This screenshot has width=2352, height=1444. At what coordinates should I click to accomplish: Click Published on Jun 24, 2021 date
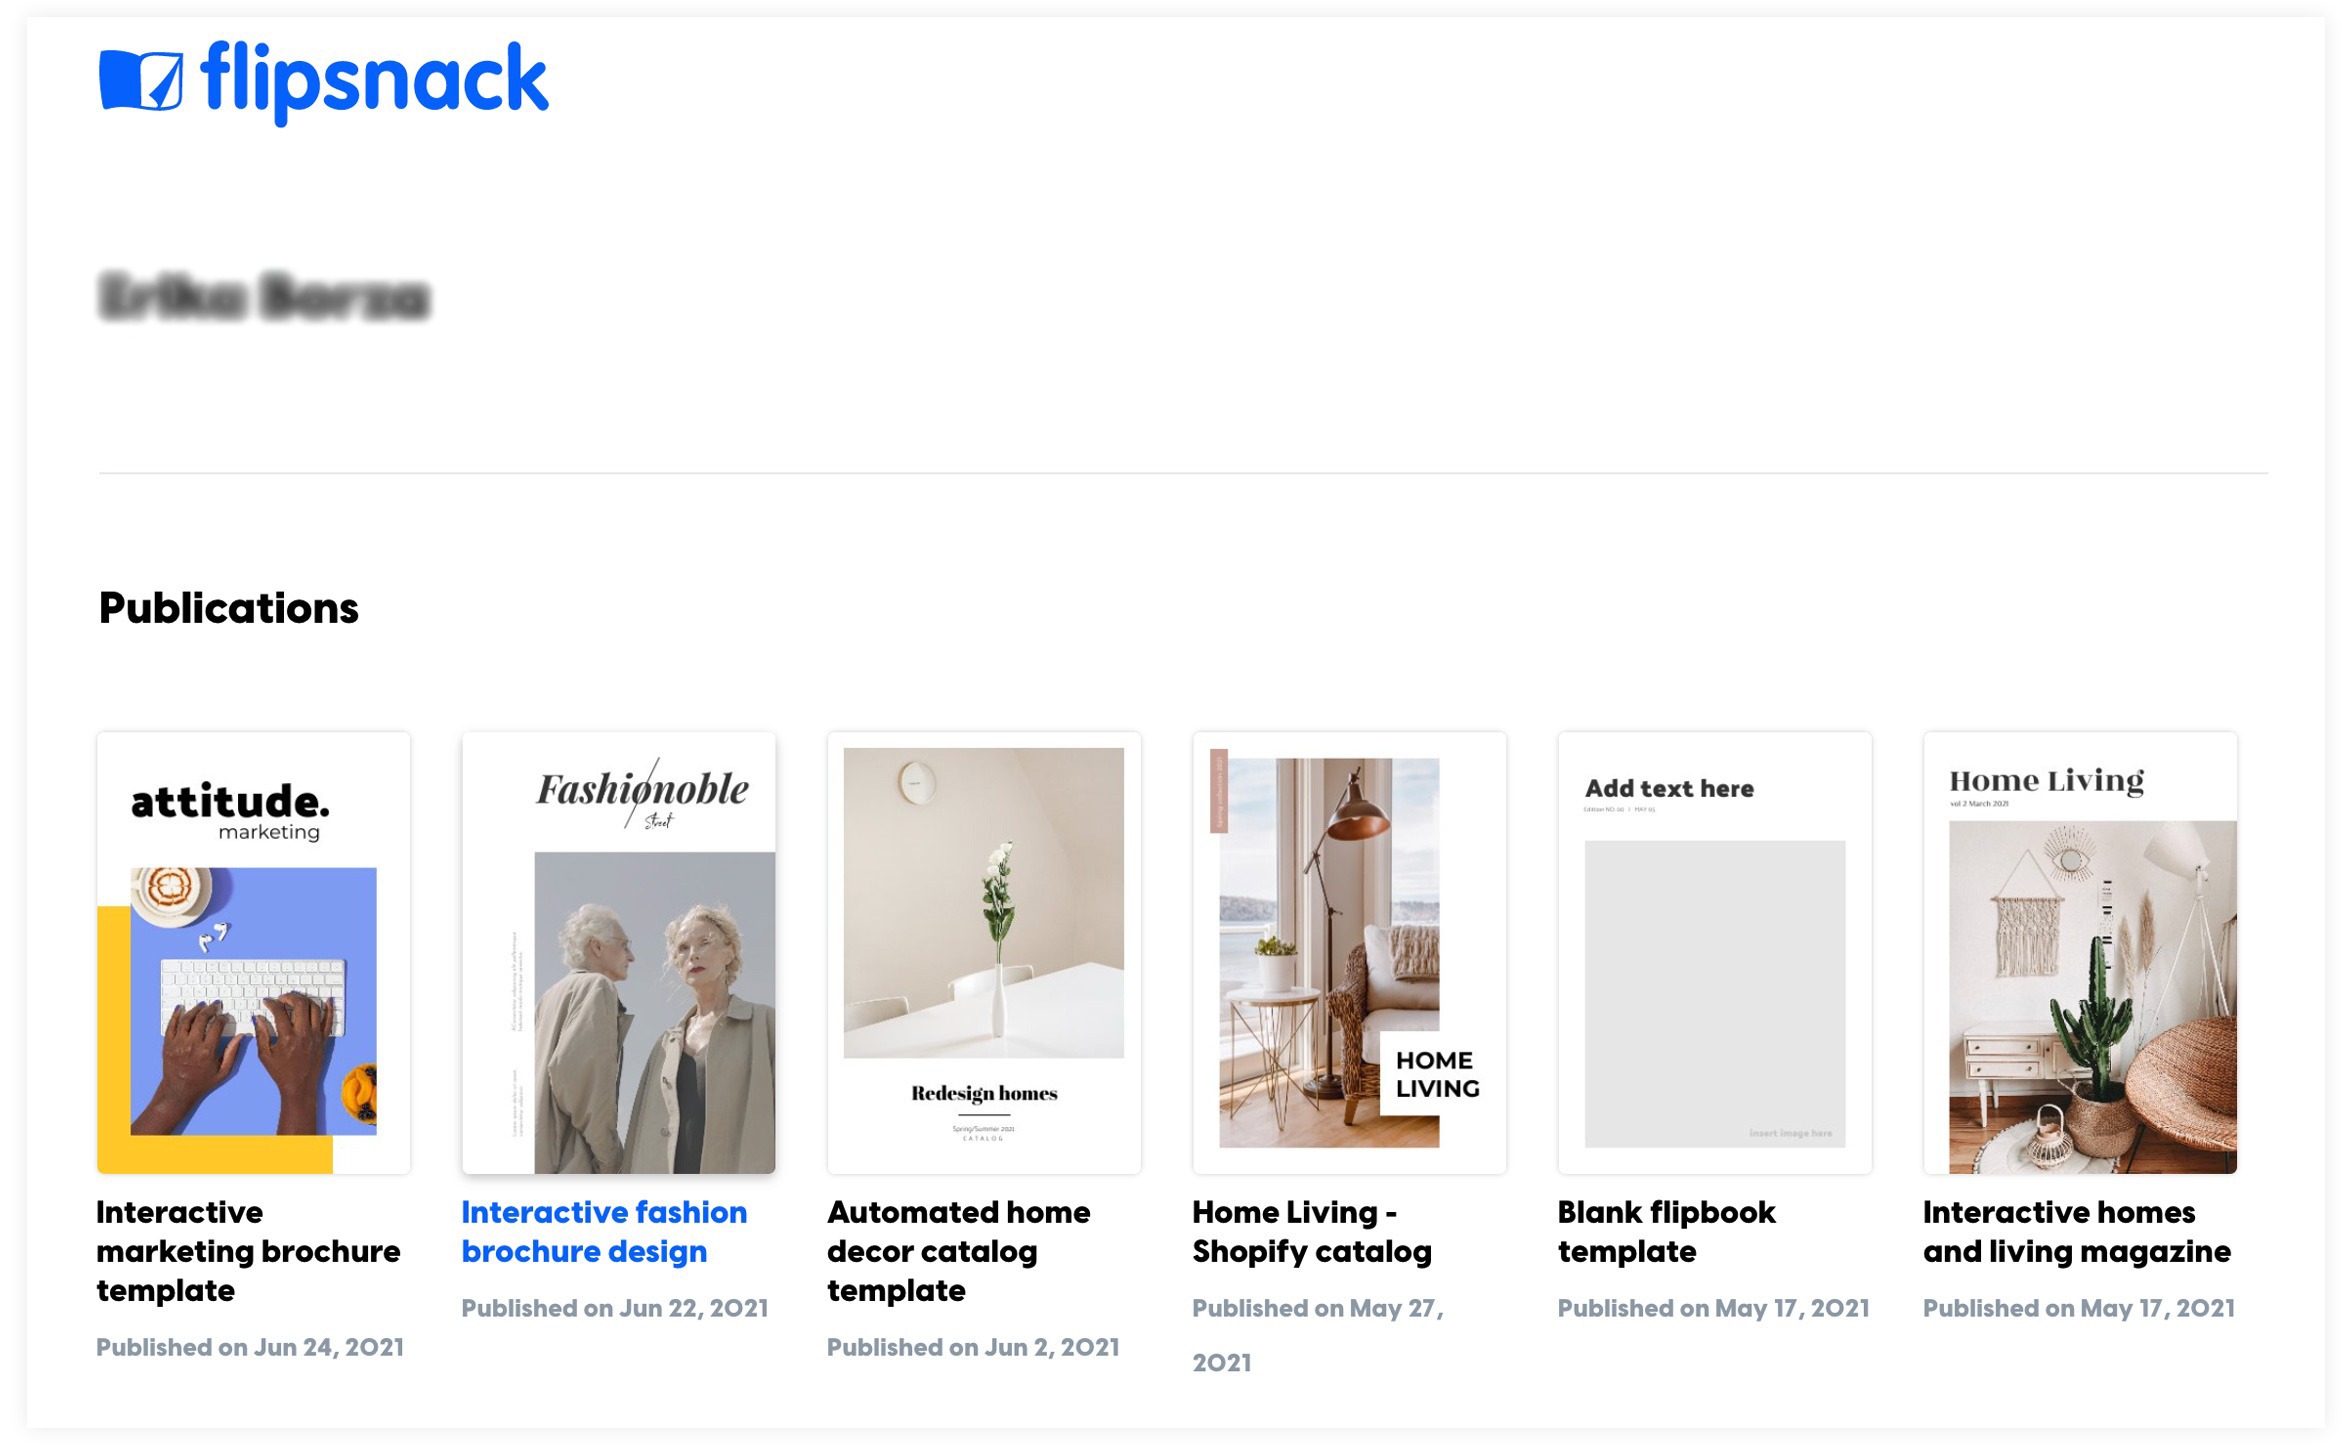[x=250, y=1347]
